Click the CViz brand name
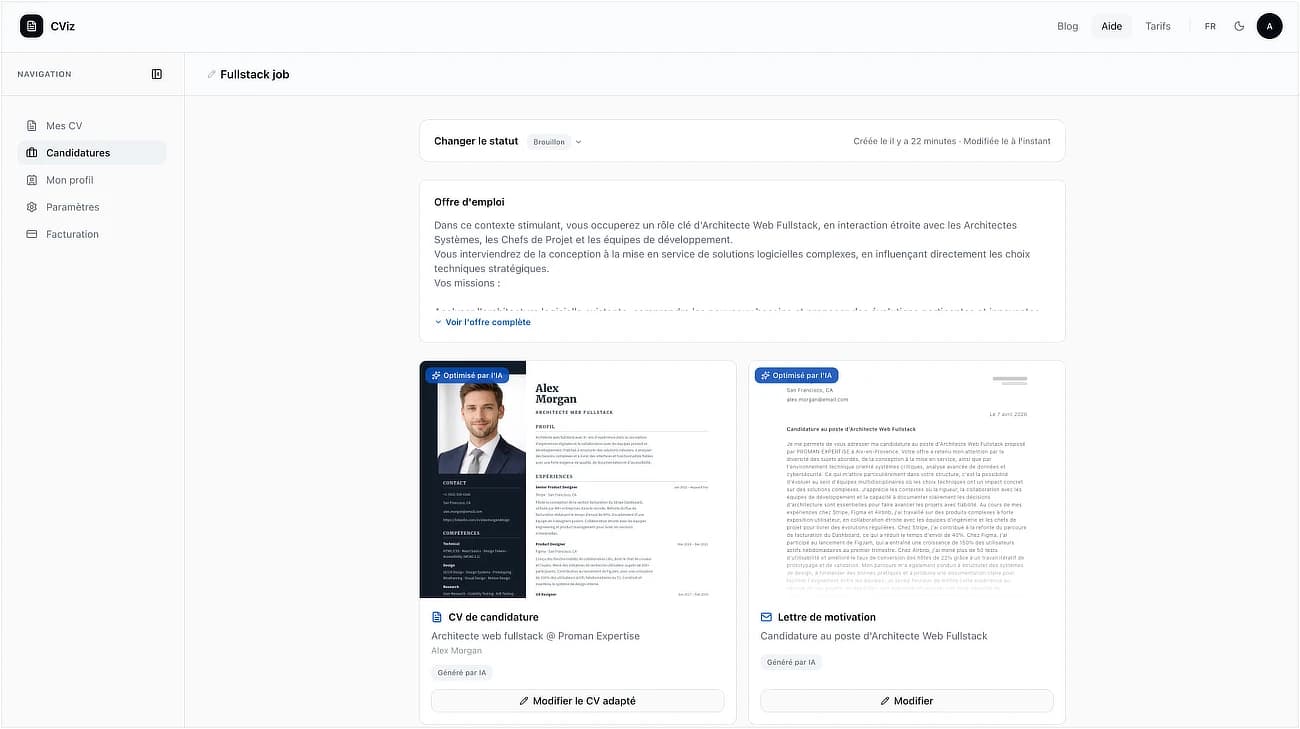 (63, 26)
